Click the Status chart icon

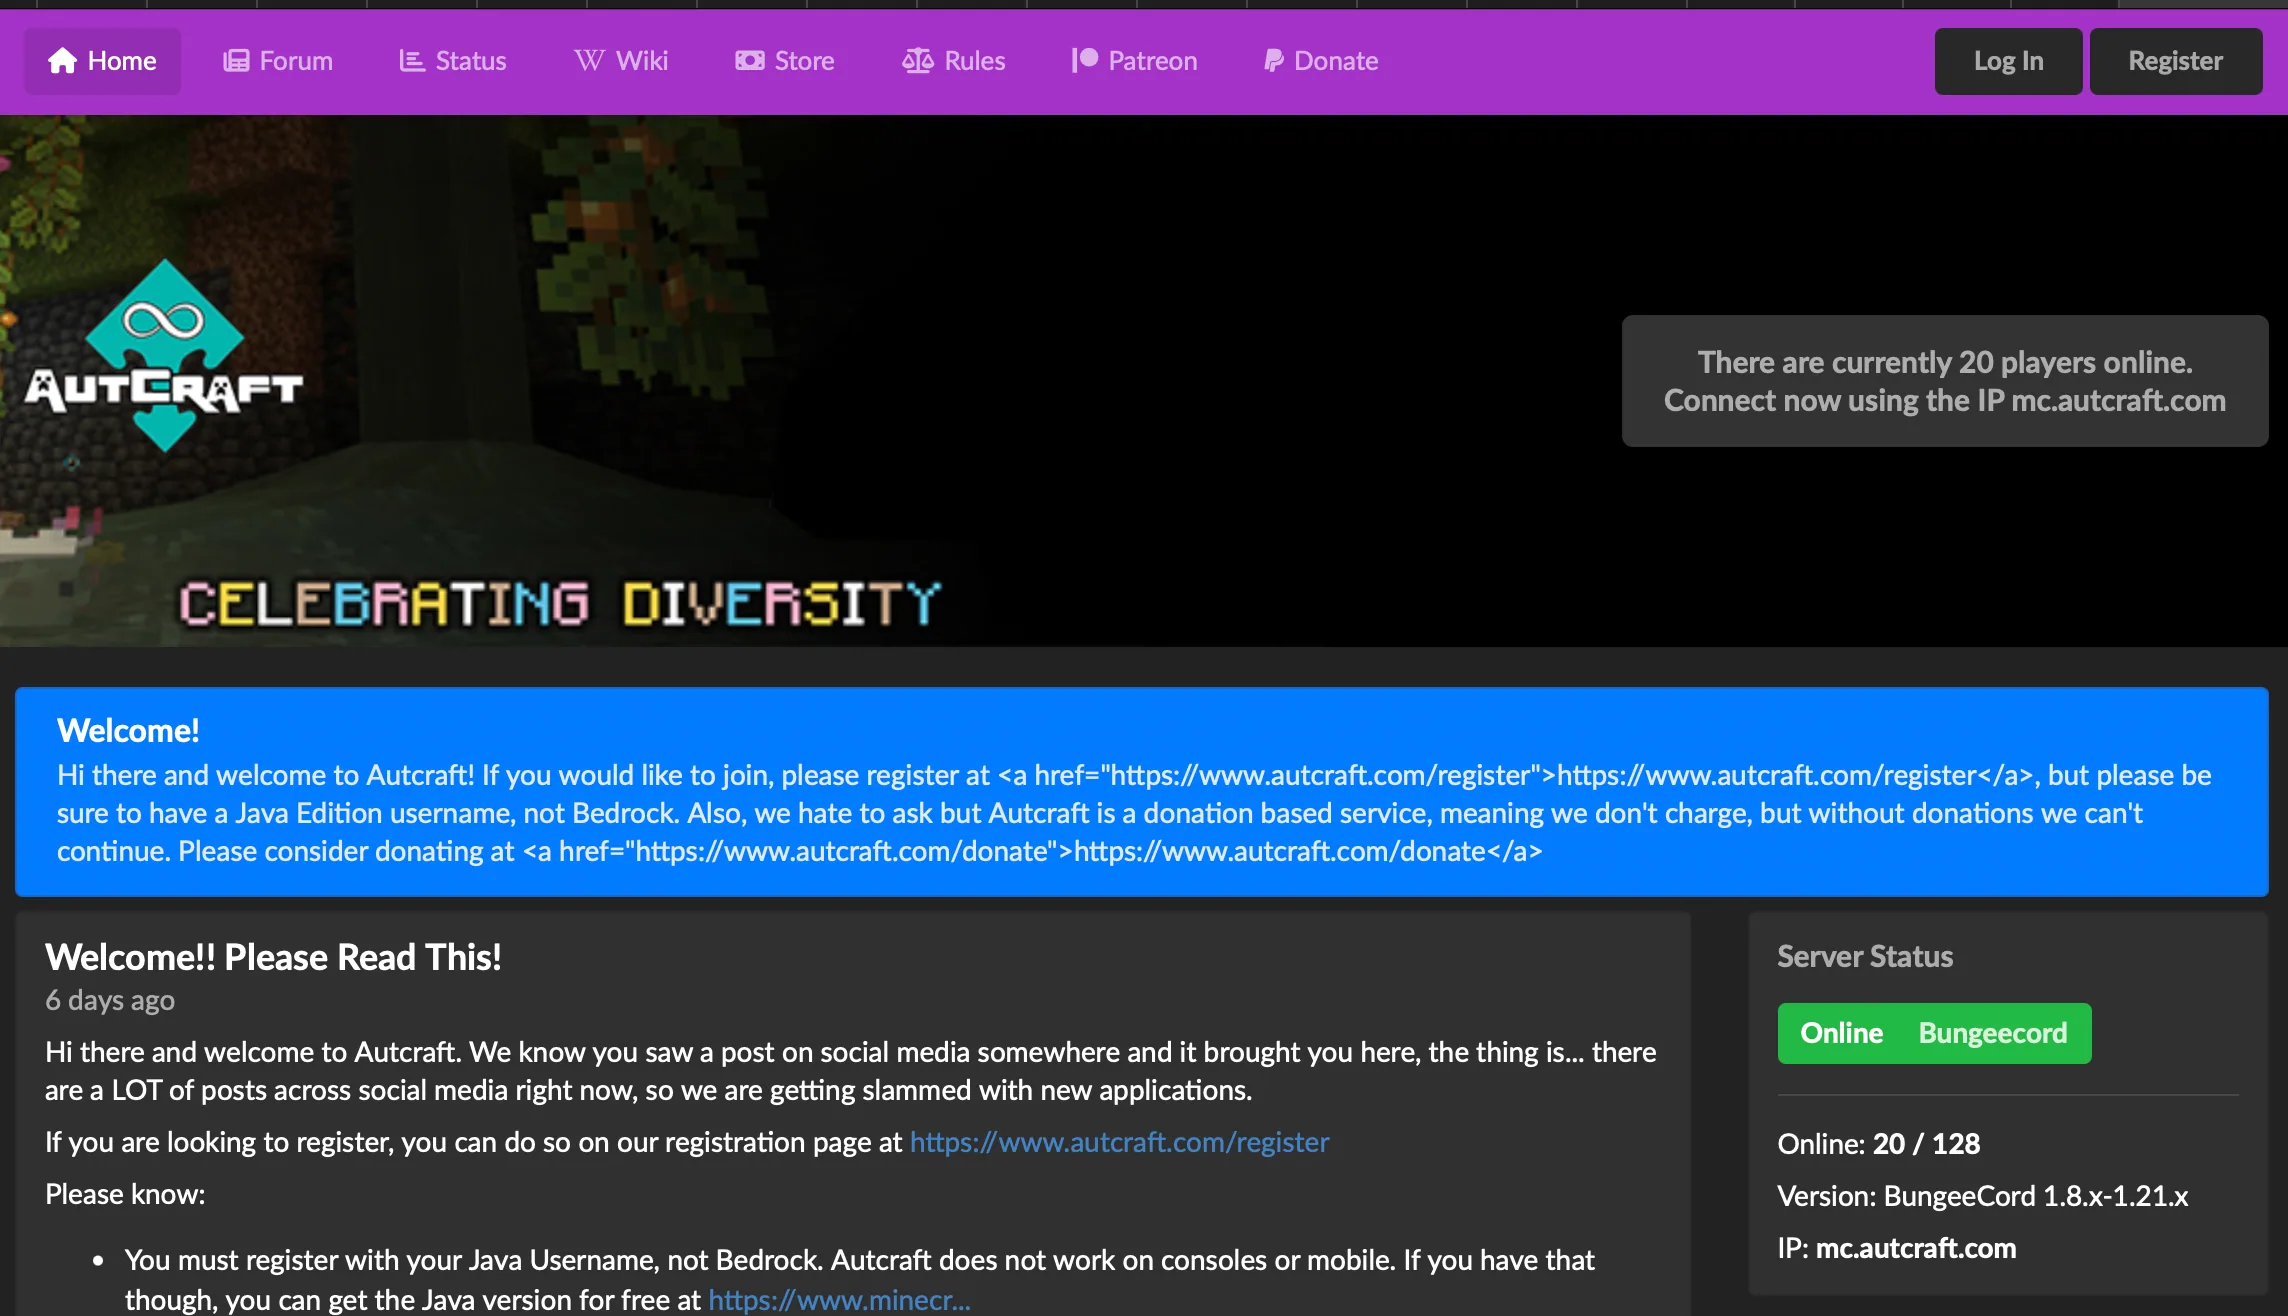pos(412,61)
